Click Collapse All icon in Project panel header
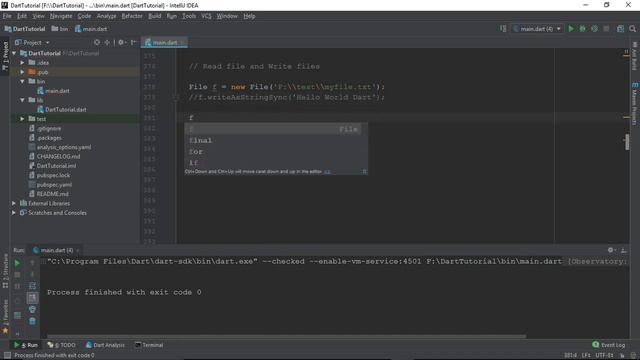The width and height of the screenshot is (640, 360). [x=107, y=42]
